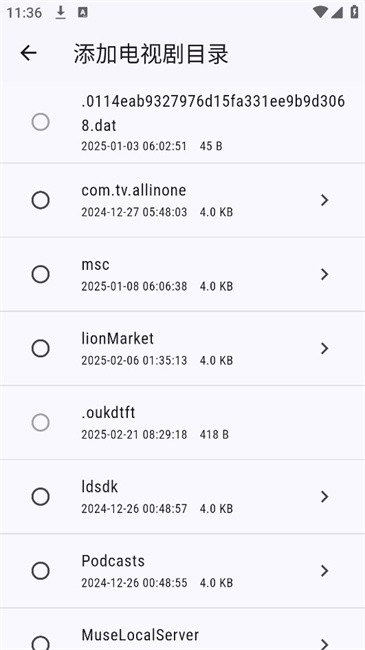Expand the ldsdk folder chevron

click(x=324, y=497)
